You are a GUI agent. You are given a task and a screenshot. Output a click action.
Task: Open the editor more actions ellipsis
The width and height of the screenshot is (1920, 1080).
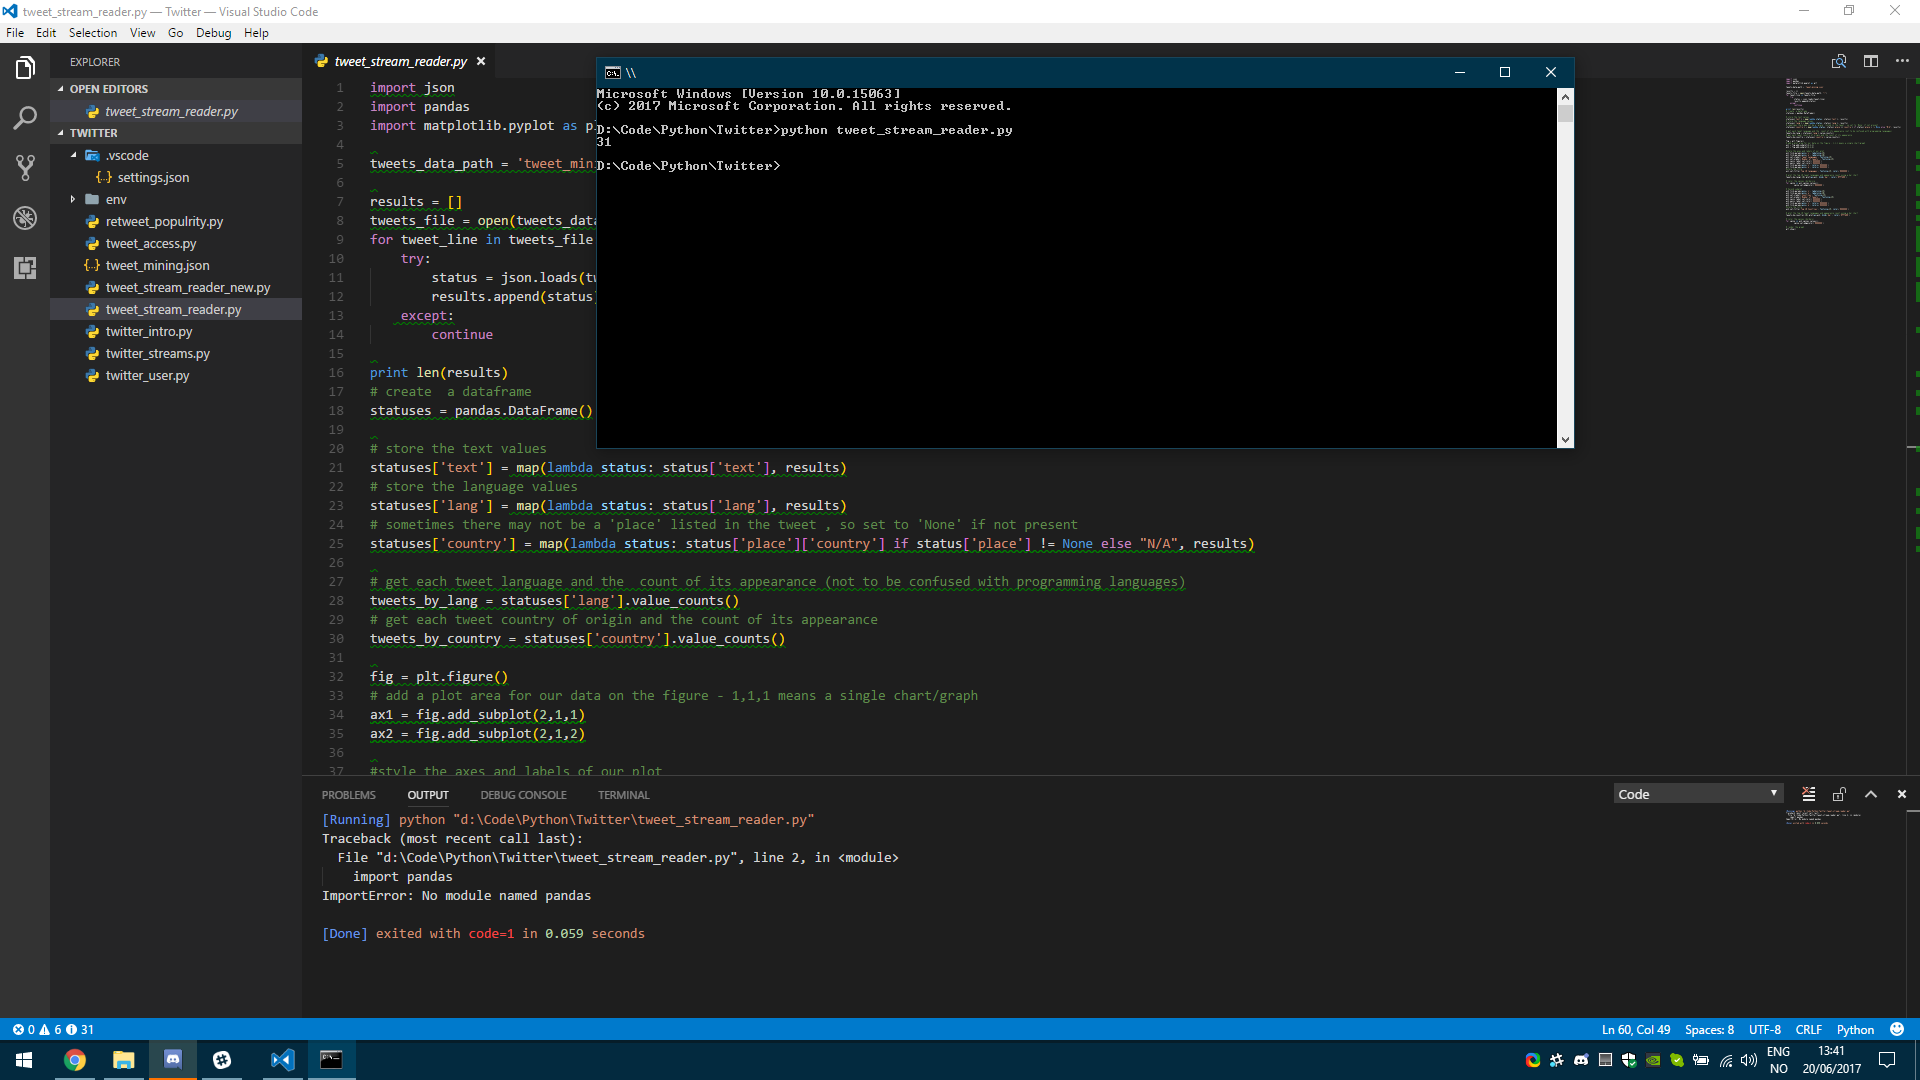pyautogui.click(x=1902, y=61)
